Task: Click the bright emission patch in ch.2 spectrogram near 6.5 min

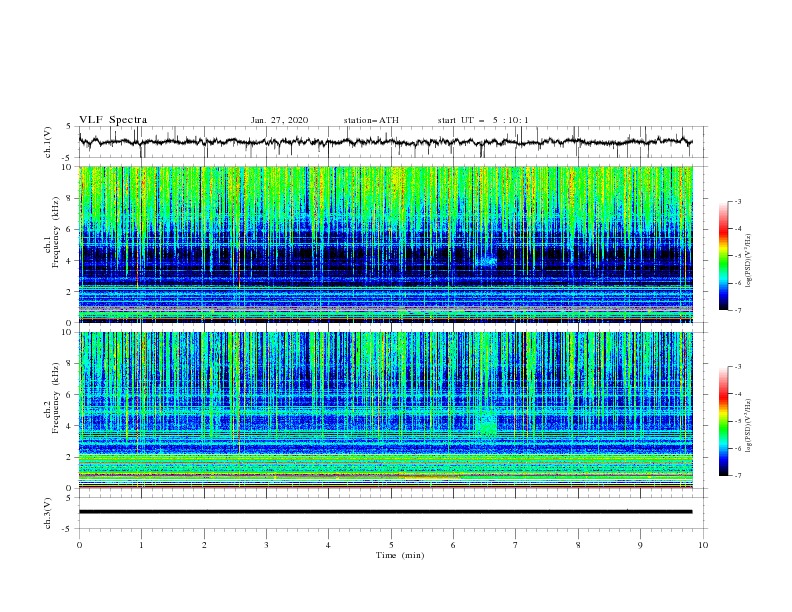Action: click(x=487, y=424)
